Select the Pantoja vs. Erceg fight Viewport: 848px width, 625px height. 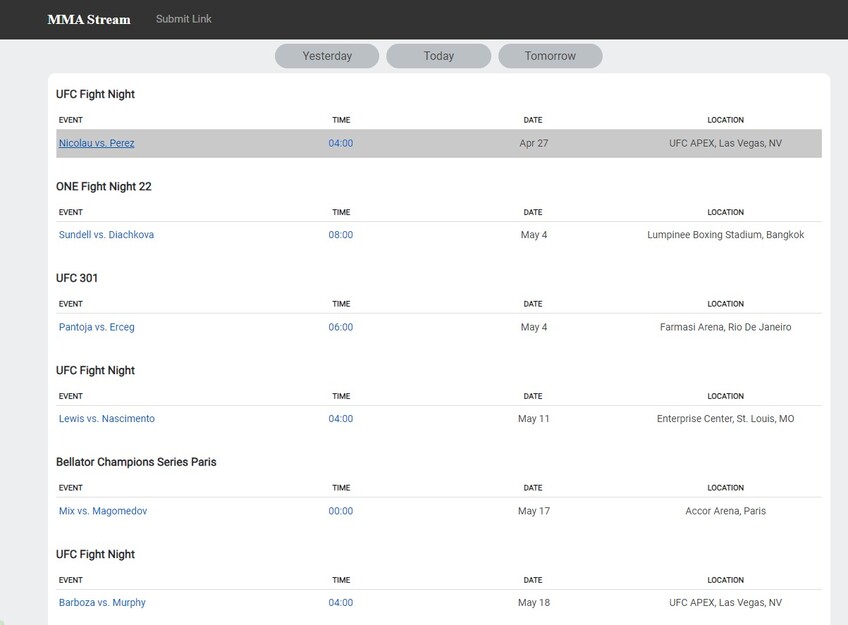point(96,327)
